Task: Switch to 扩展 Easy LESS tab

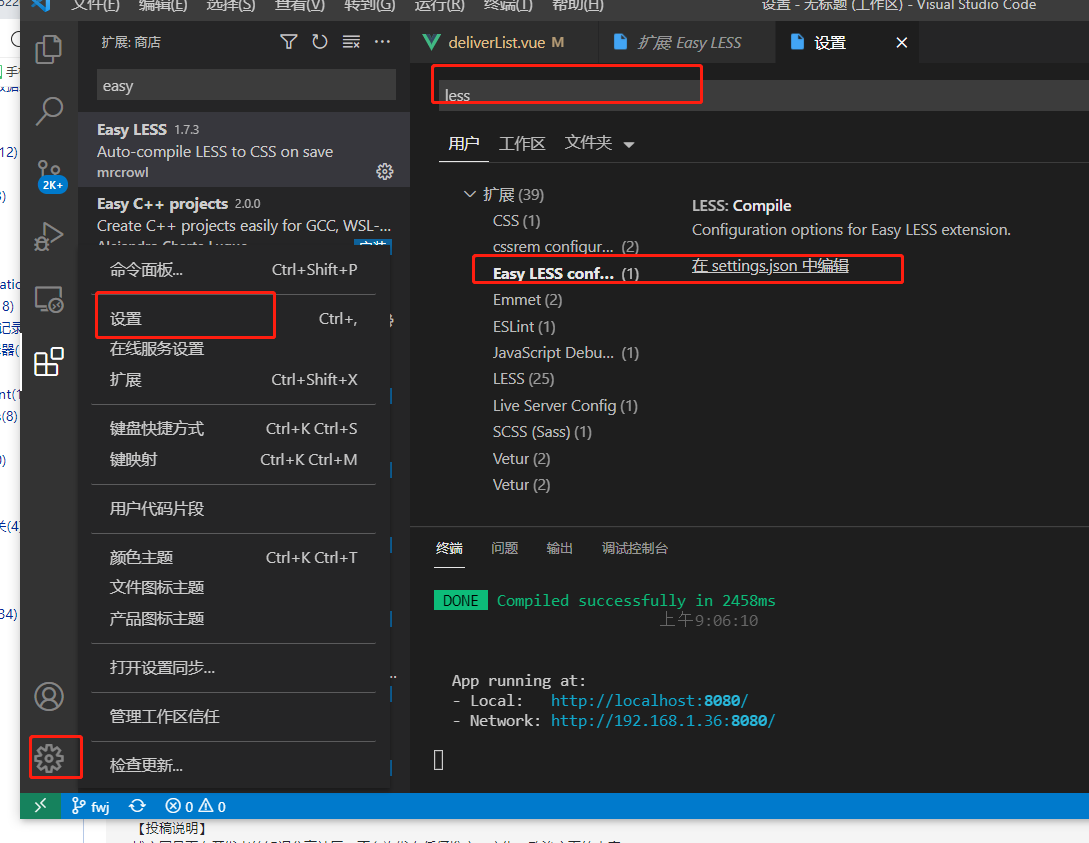Action: [x=688, y=42]
